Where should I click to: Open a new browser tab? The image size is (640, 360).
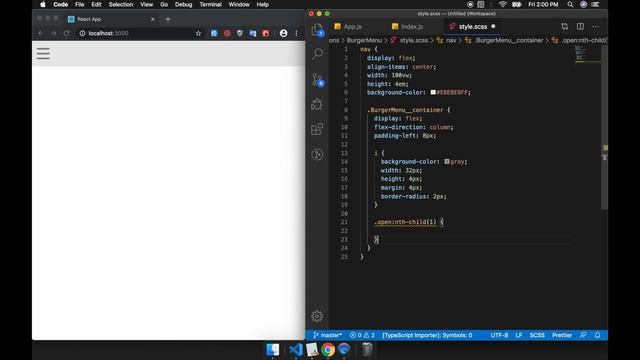click(168, 19)
